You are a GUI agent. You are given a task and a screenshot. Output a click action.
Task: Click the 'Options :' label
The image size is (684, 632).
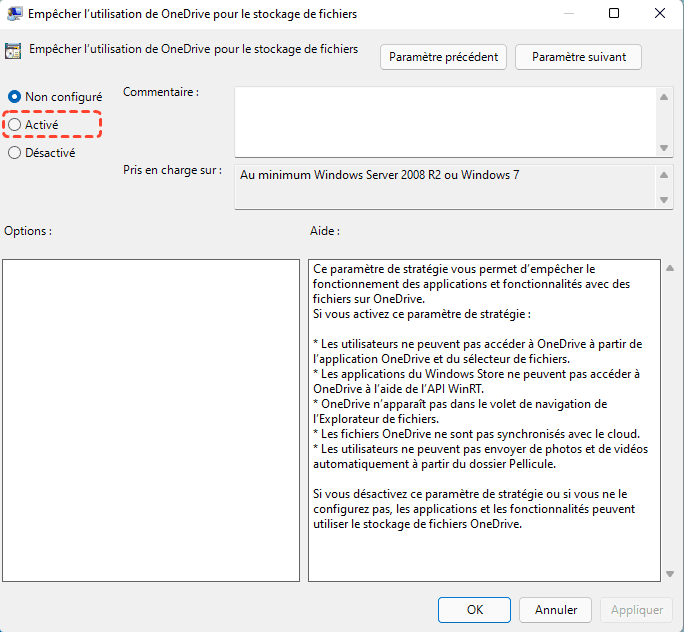(x=28, y=231)
